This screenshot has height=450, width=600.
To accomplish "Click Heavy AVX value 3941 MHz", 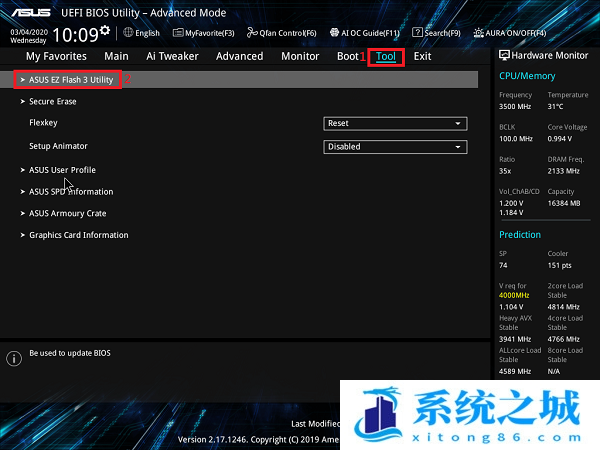I will [x=515, y=339].
